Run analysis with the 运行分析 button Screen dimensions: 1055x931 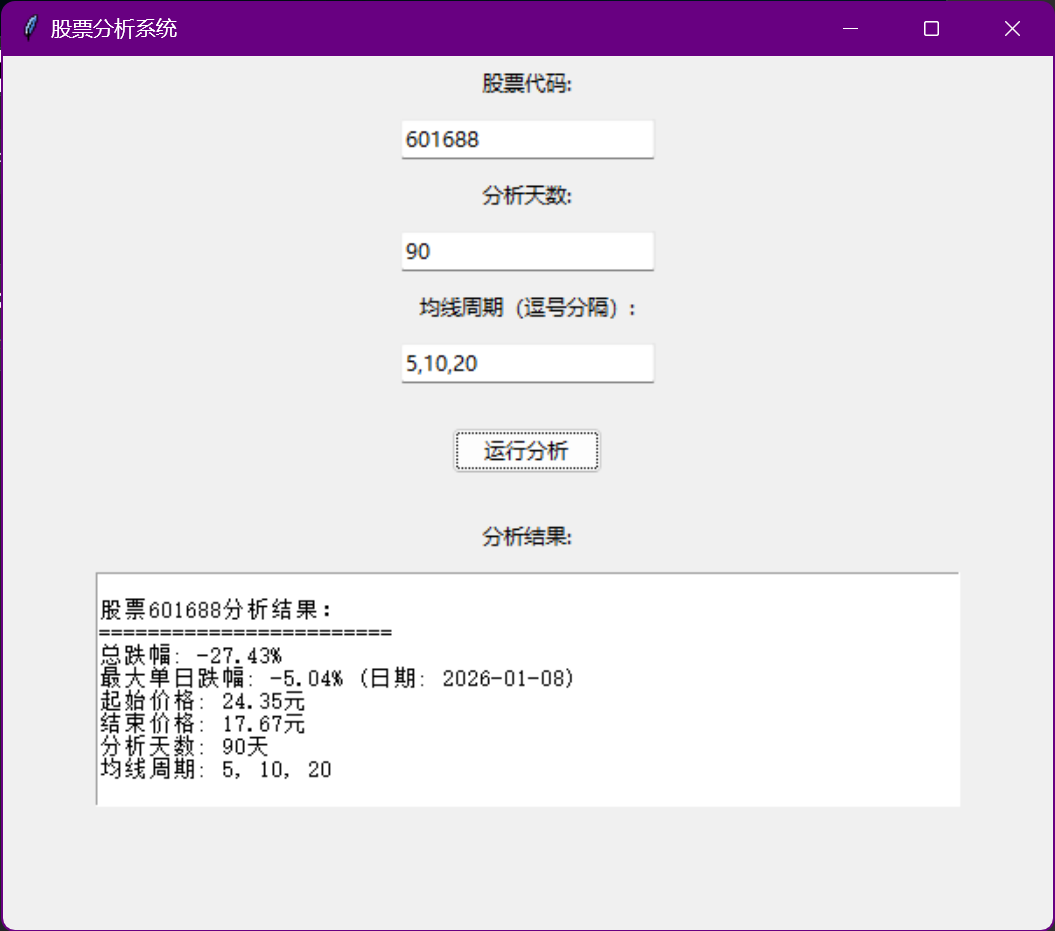[527, 451]
